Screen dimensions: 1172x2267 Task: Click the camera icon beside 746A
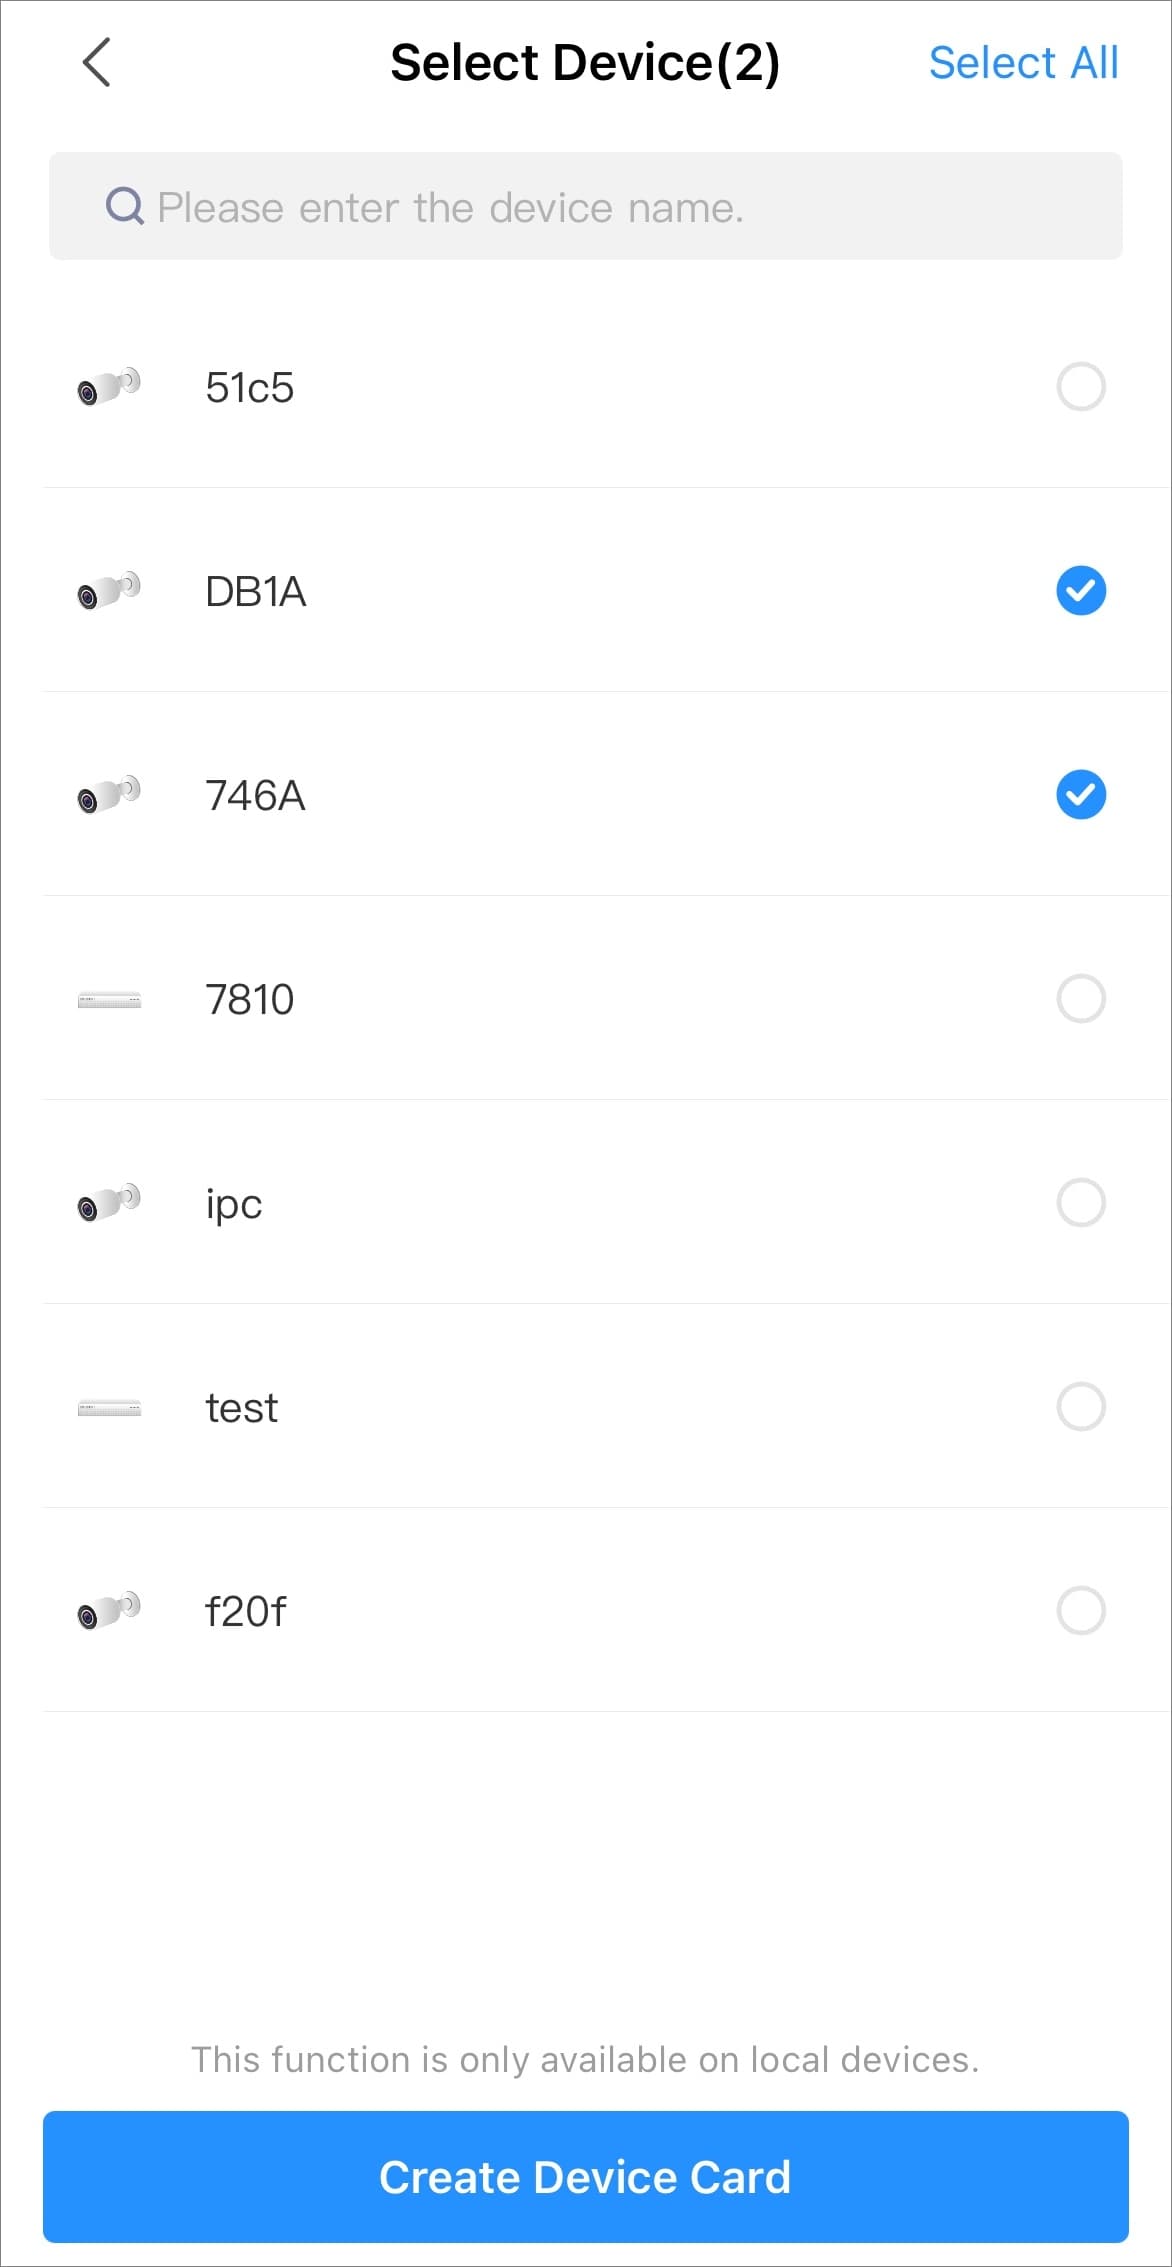(x=109, y=794)
